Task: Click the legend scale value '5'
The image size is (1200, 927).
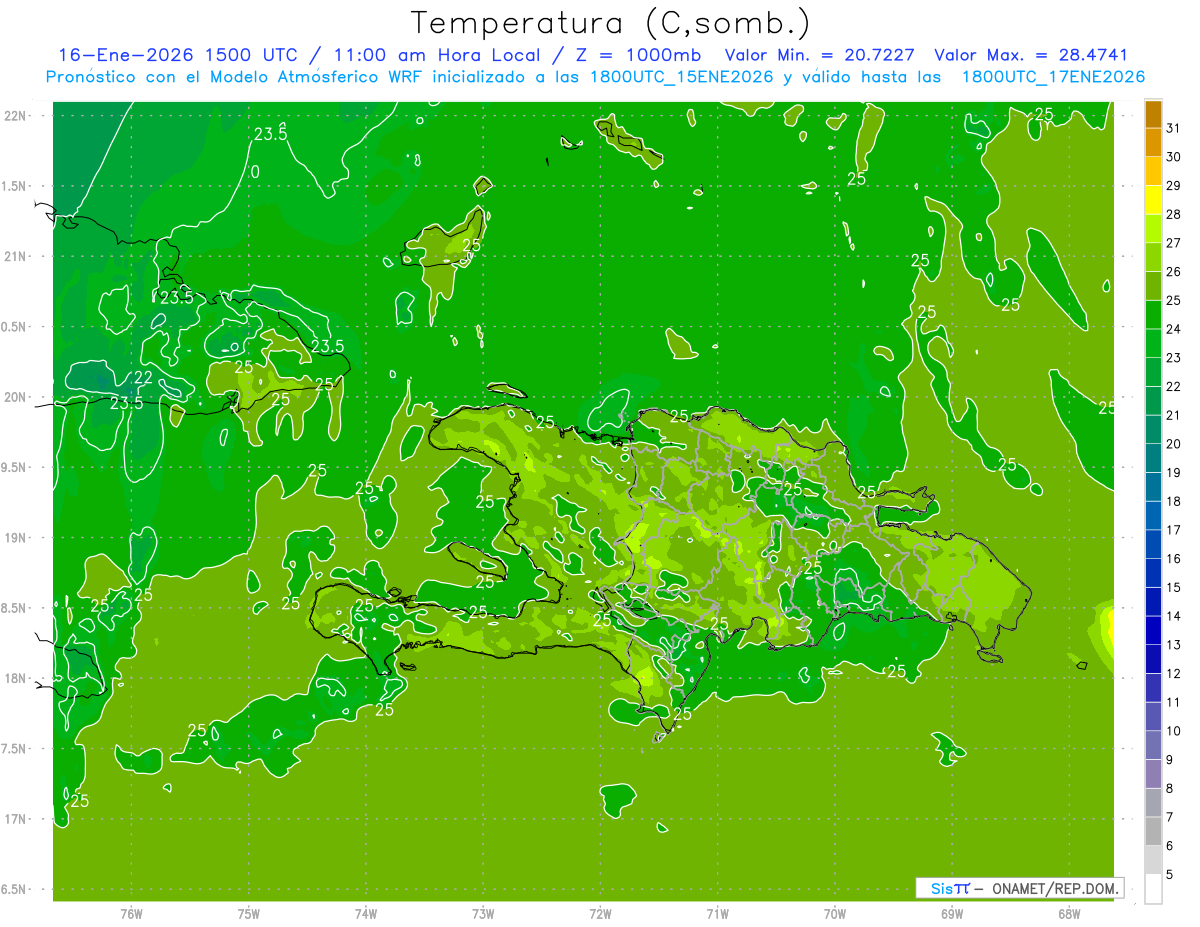Action: coord(1170,875)
